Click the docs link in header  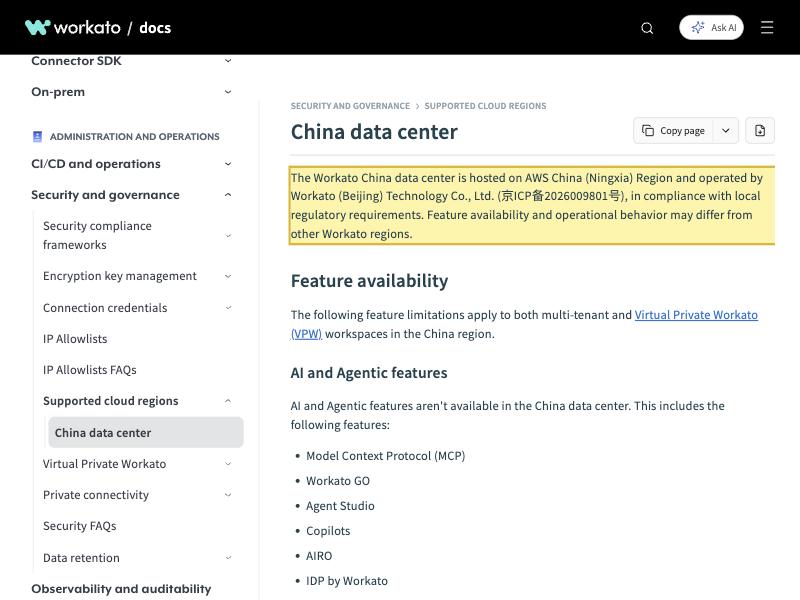[155, 28]
